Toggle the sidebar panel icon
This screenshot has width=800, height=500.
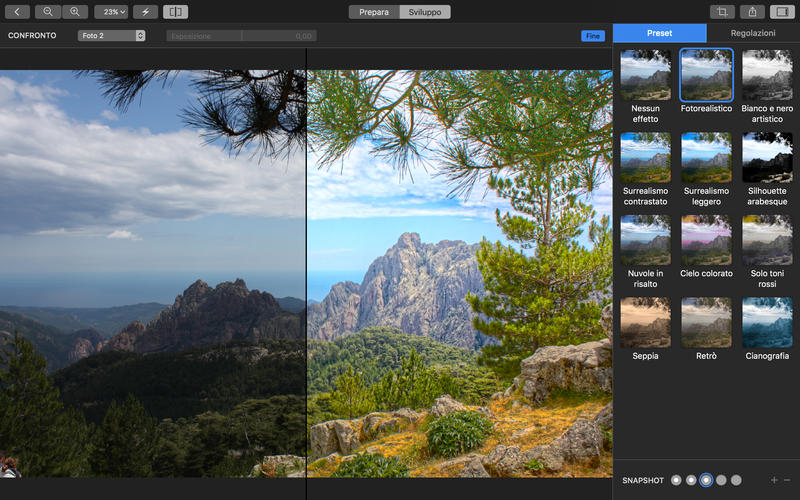pyautogui.click(x=782, y=12)
